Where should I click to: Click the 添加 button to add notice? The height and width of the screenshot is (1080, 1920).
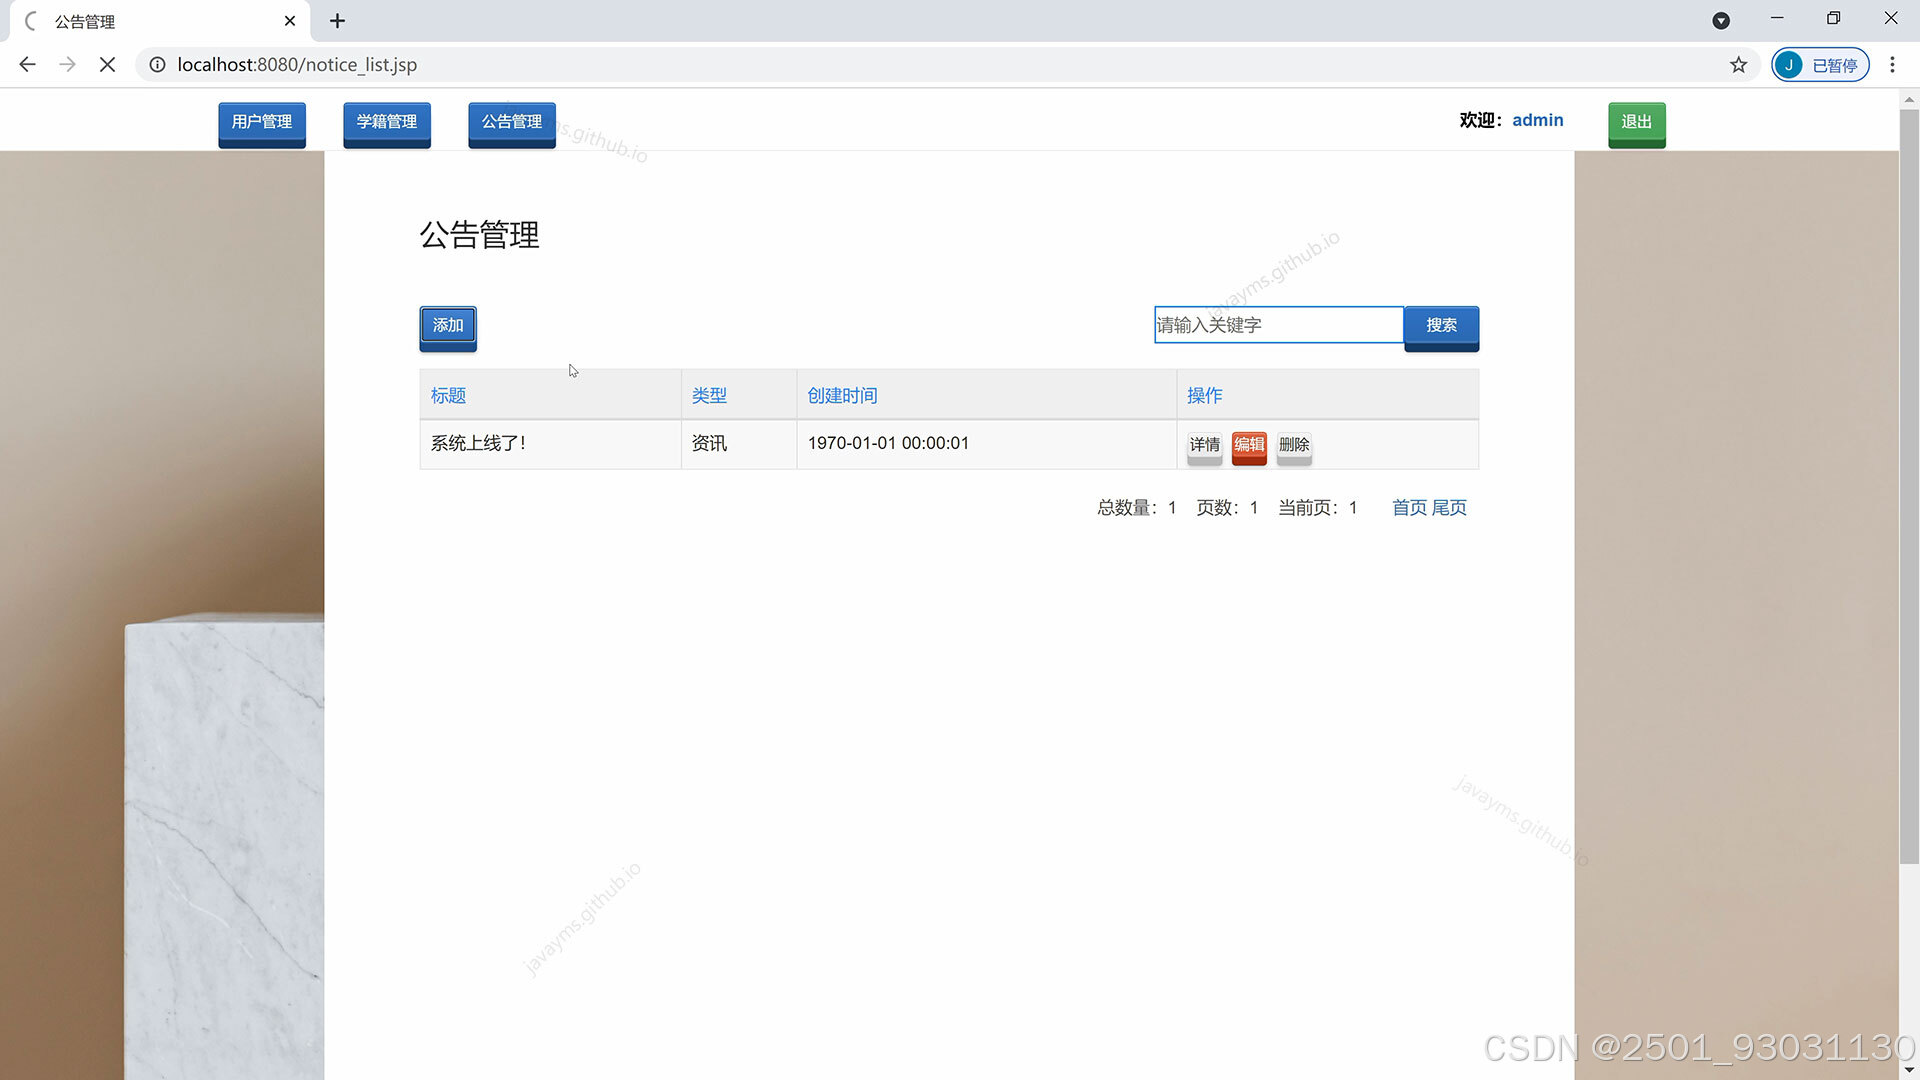448,328
